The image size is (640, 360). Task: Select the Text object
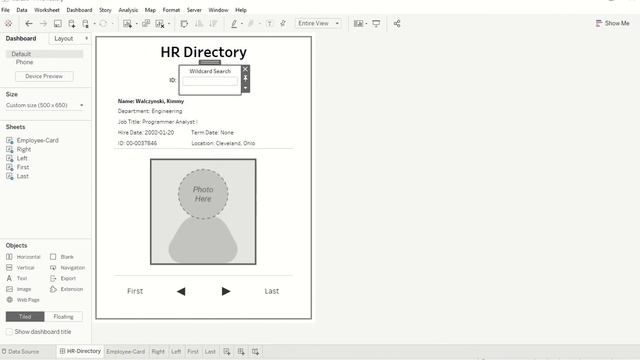pyautogui.click(x=17, y=278)
